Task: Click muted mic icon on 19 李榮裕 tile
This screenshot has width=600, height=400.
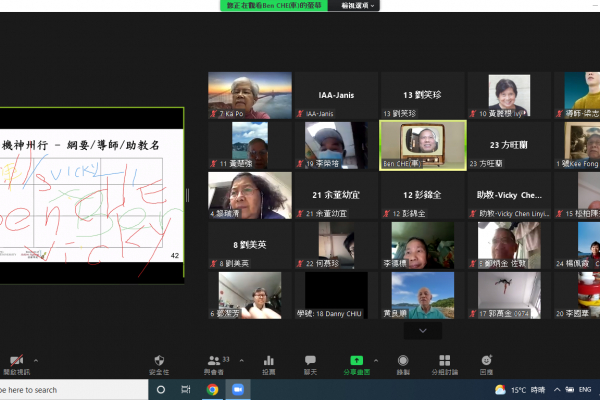Action: click(x=300, y=163)
